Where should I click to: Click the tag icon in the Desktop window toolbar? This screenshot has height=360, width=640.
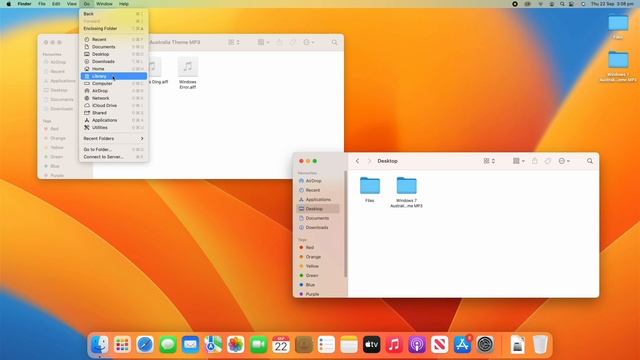(x=548, y=161)
